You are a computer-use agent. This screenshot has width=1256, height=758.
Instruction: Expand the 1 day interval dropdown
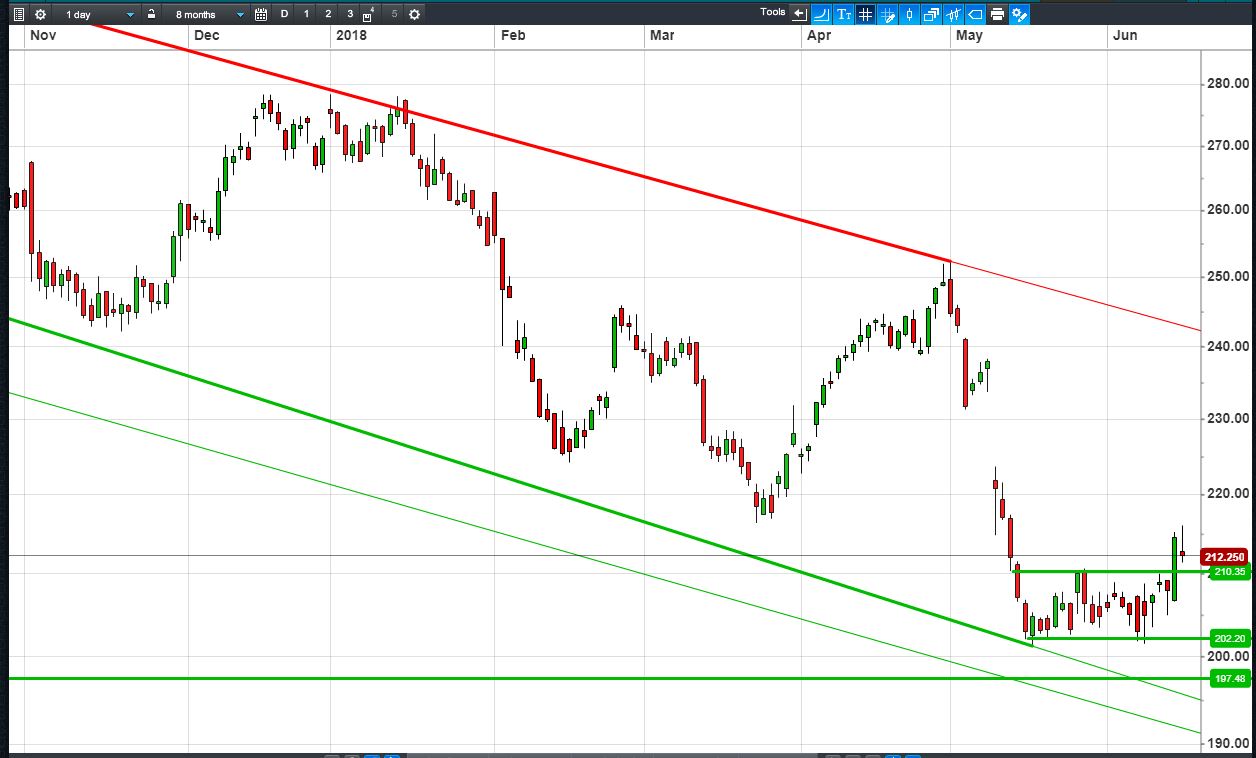[97, 14]
